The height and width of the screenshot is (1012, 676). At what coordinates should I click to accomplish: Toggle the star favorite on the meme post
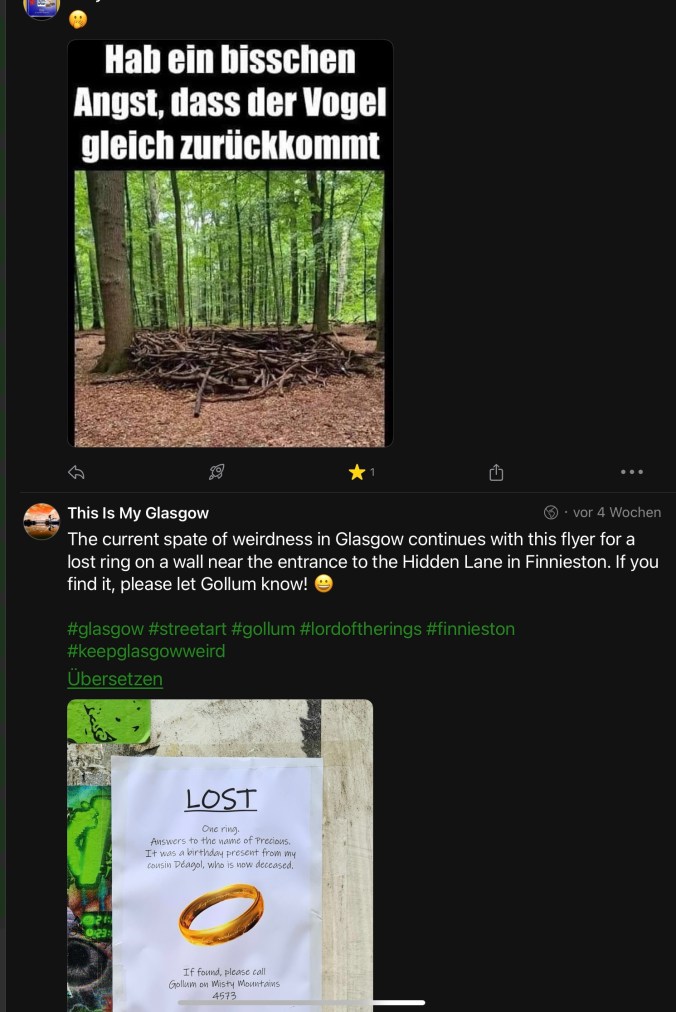click(x=357, y=472)
